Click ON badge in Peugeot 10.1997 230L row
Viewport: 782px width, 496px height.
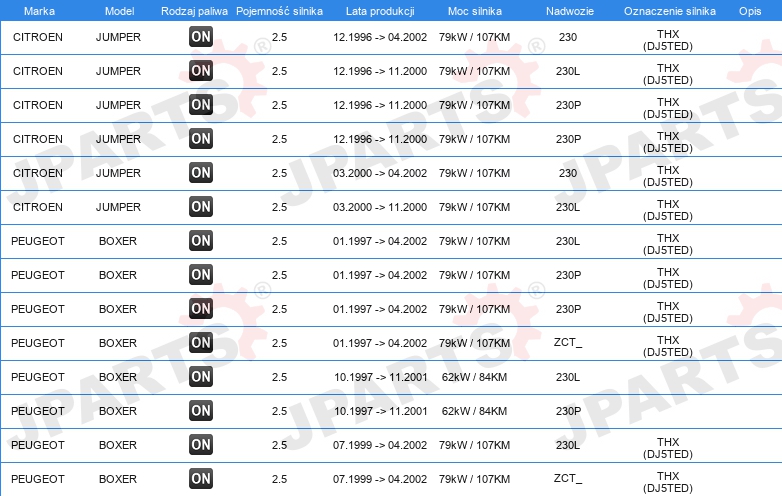pyautogui.click(x=201, y=377)
